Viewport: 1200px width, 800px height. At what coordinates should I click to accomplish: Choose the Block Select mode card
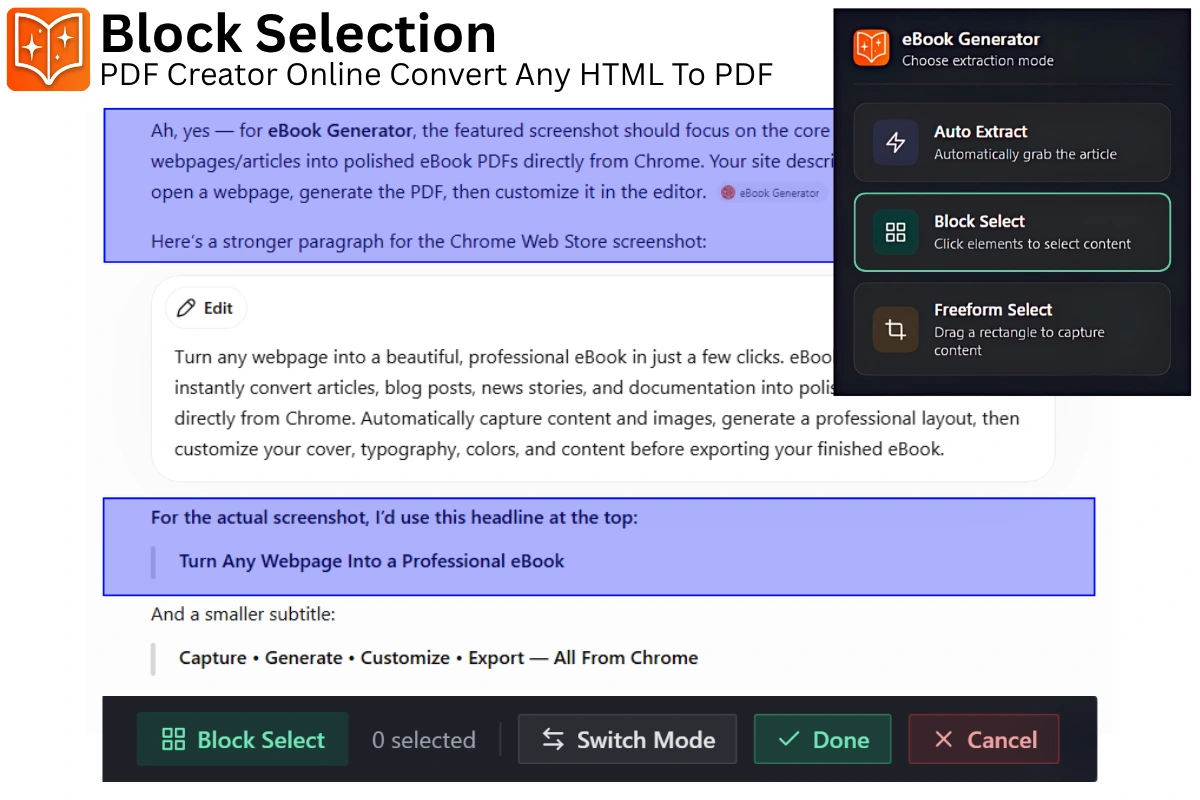coord(1012,232)
